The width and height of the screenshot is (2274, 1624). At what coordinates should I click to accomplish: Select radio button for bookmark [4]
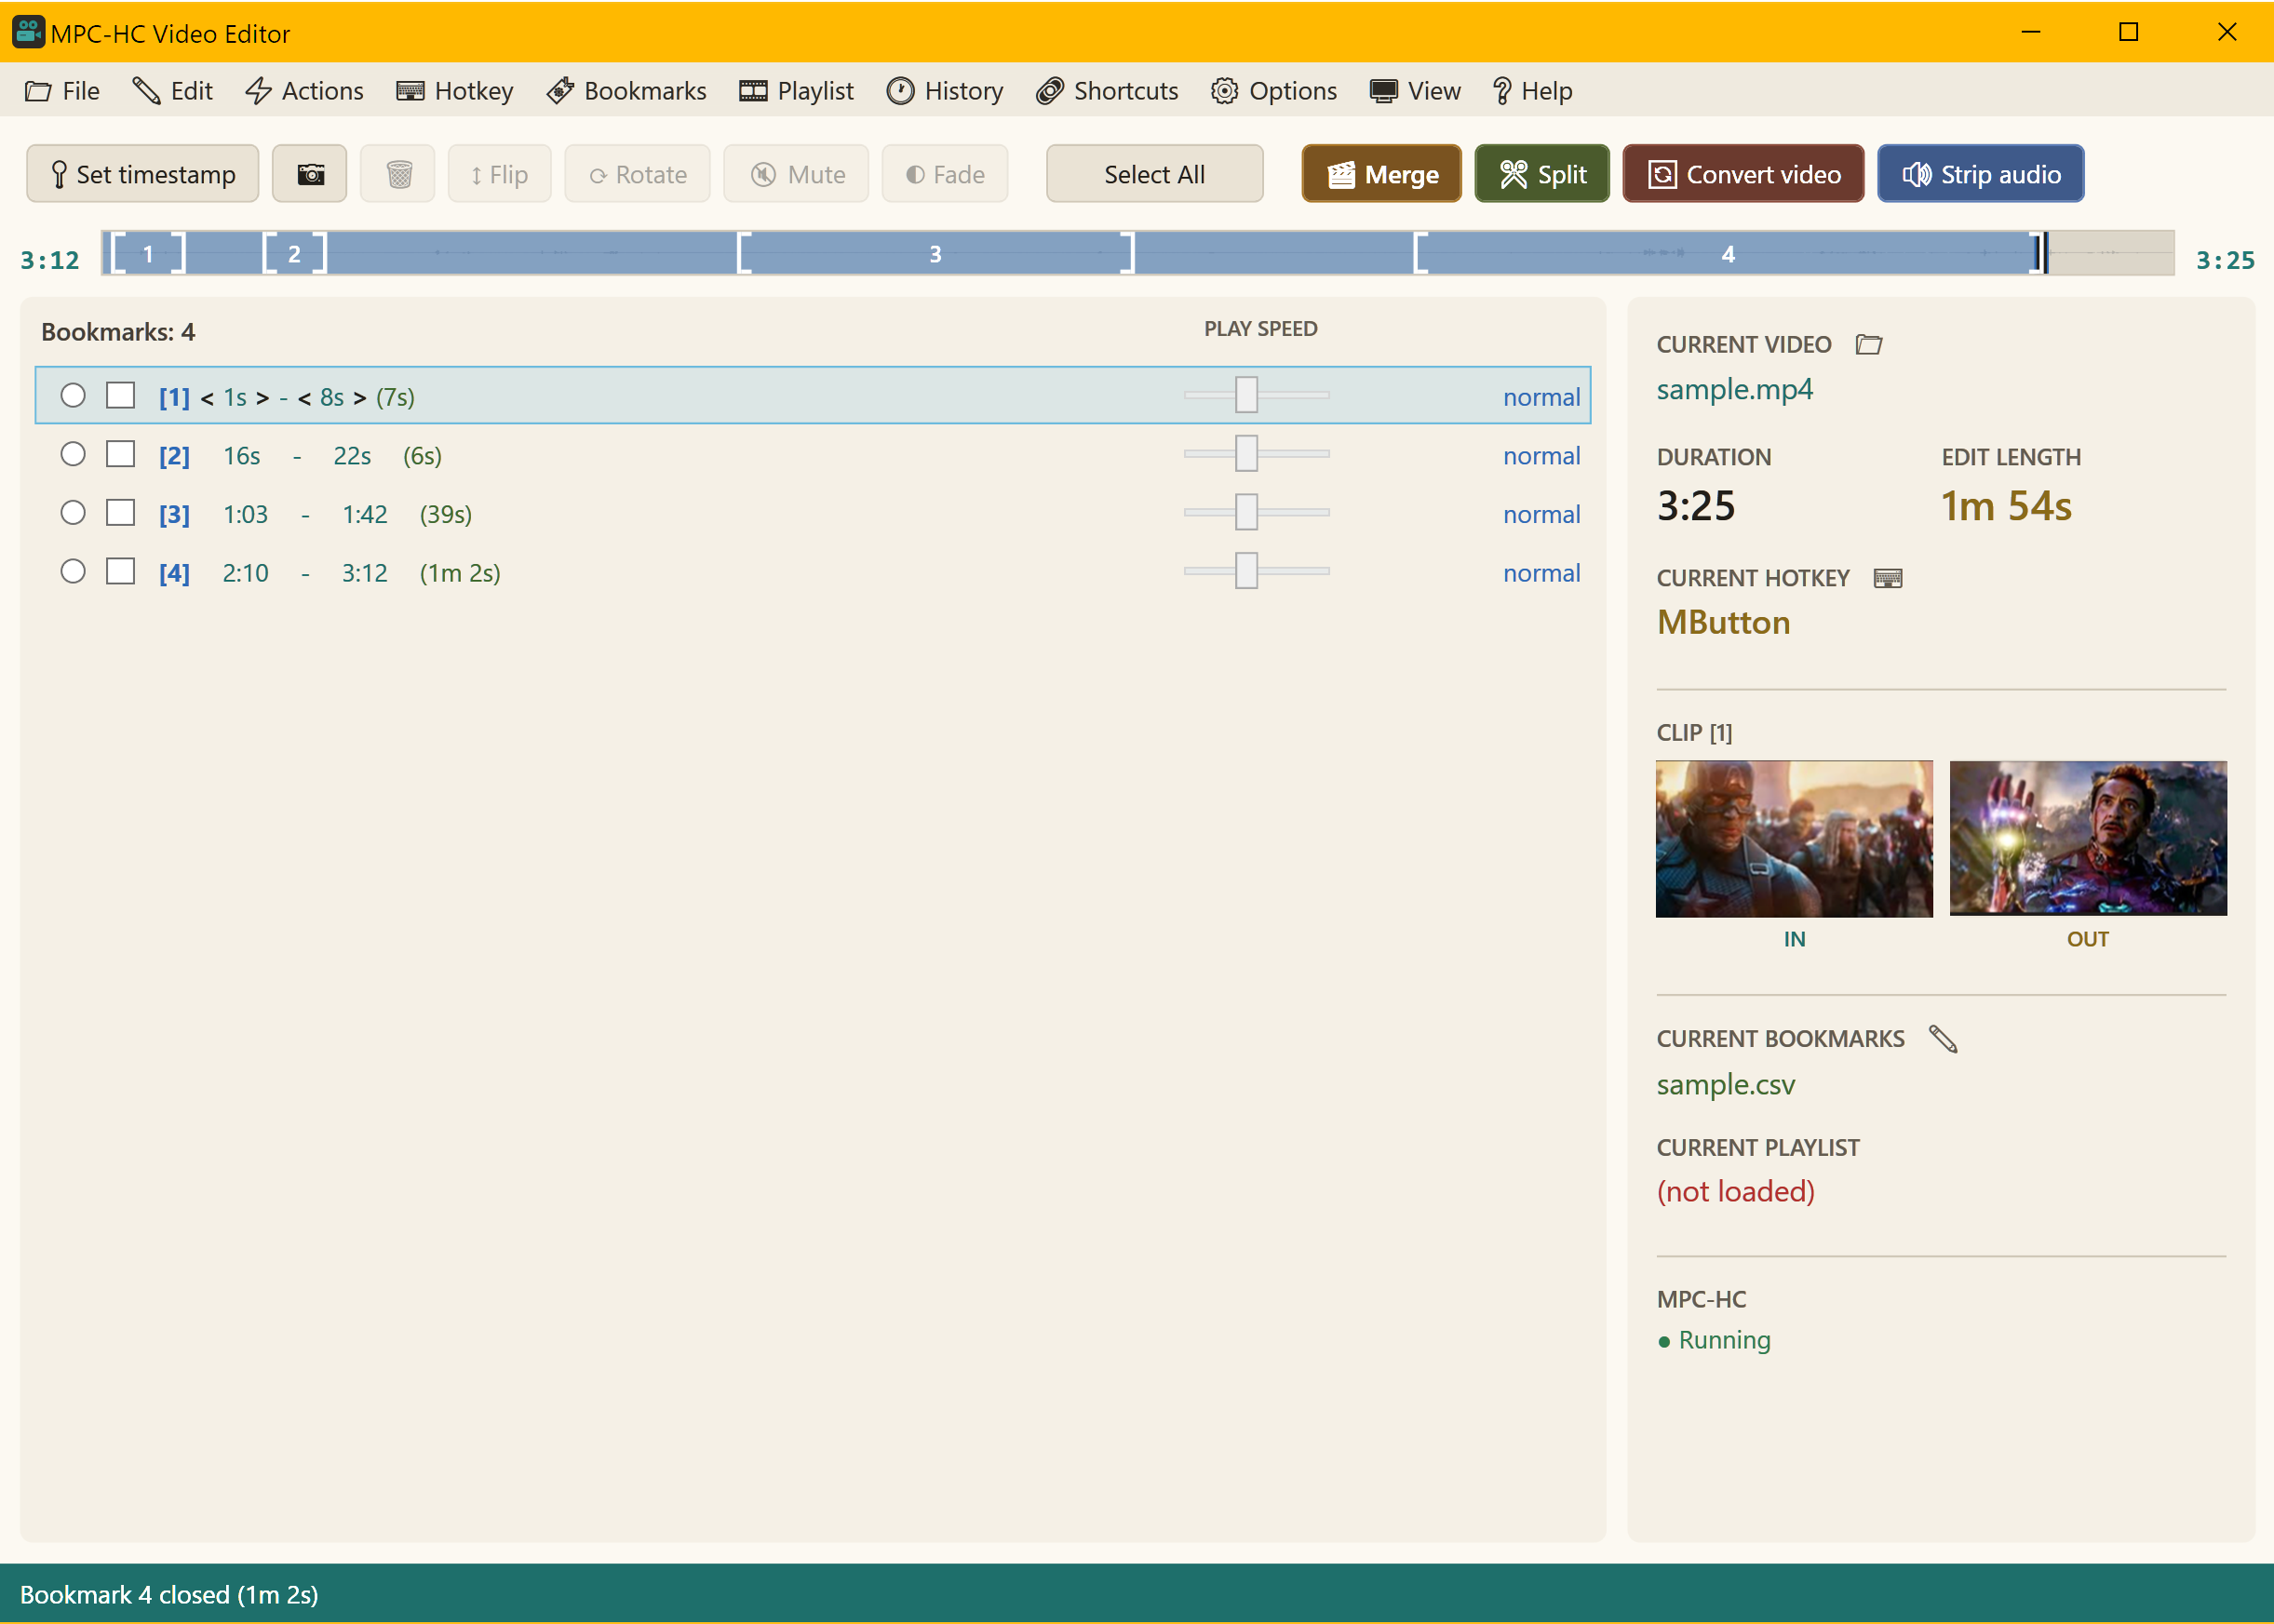[73, 572]
